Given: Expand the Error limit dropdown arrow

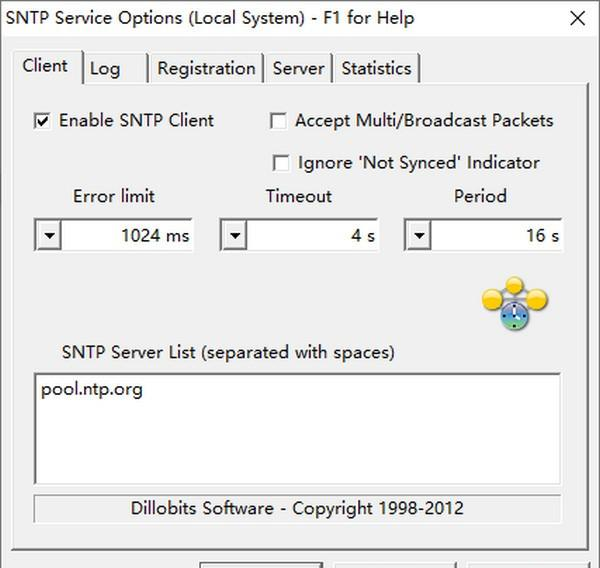Looking at the screenshot, I should (48, 236).
